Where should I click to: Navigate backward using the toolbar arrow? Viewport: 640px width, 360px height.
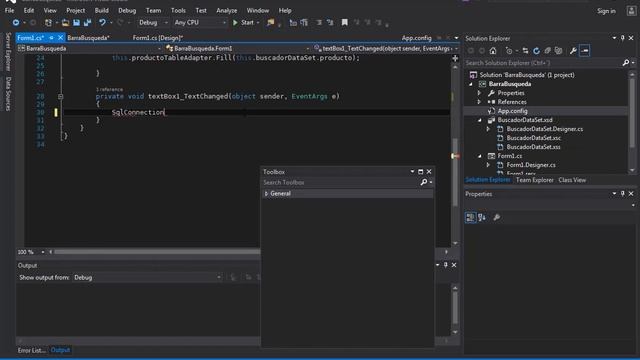pyautogui.click(x=16, y=23)
